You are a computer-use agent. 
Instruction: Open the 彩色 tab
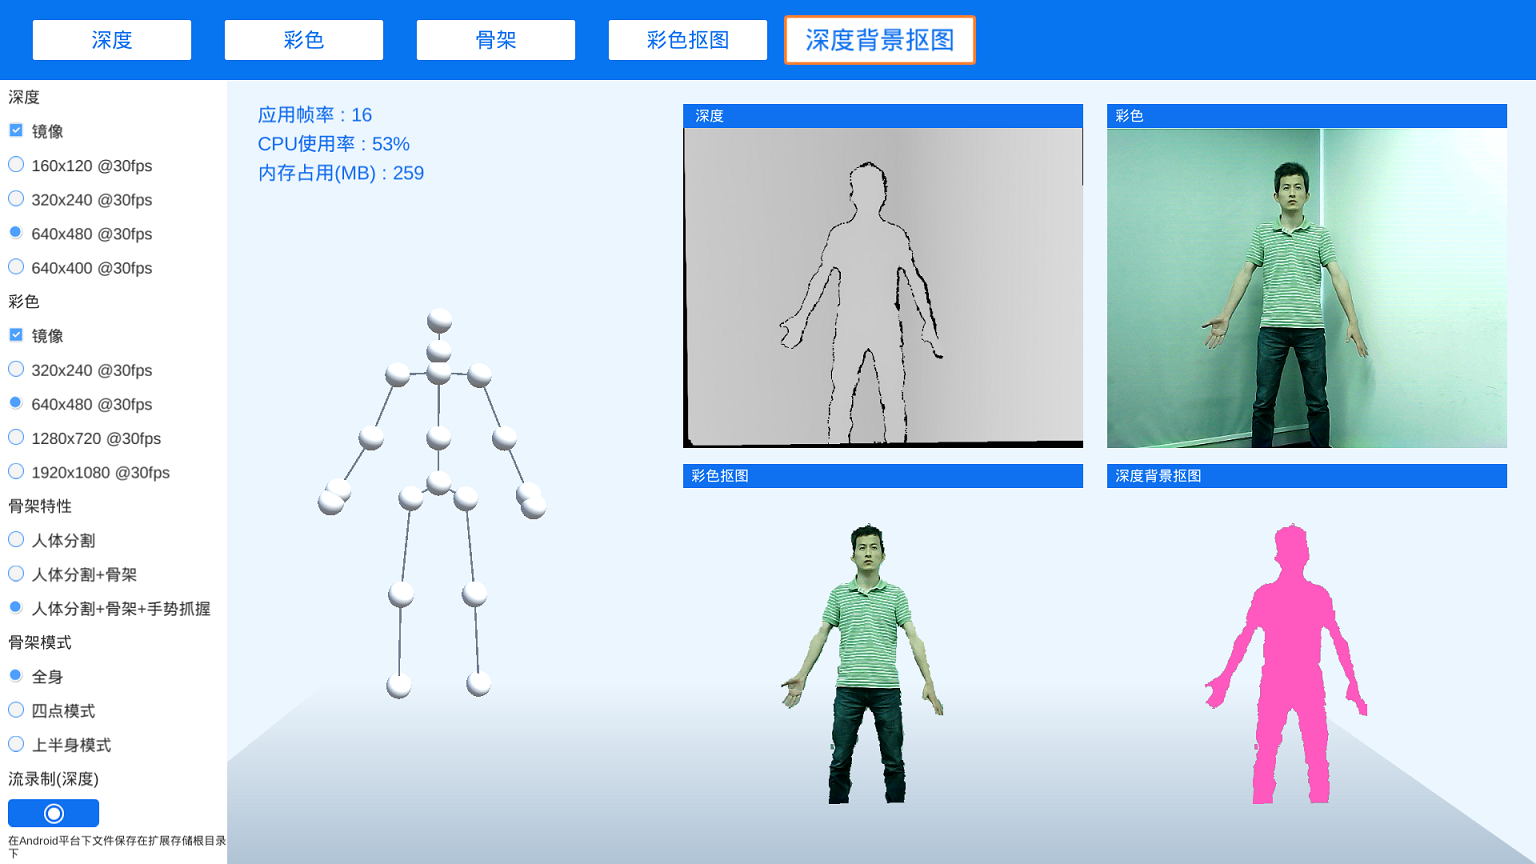[x=304, y=40]
